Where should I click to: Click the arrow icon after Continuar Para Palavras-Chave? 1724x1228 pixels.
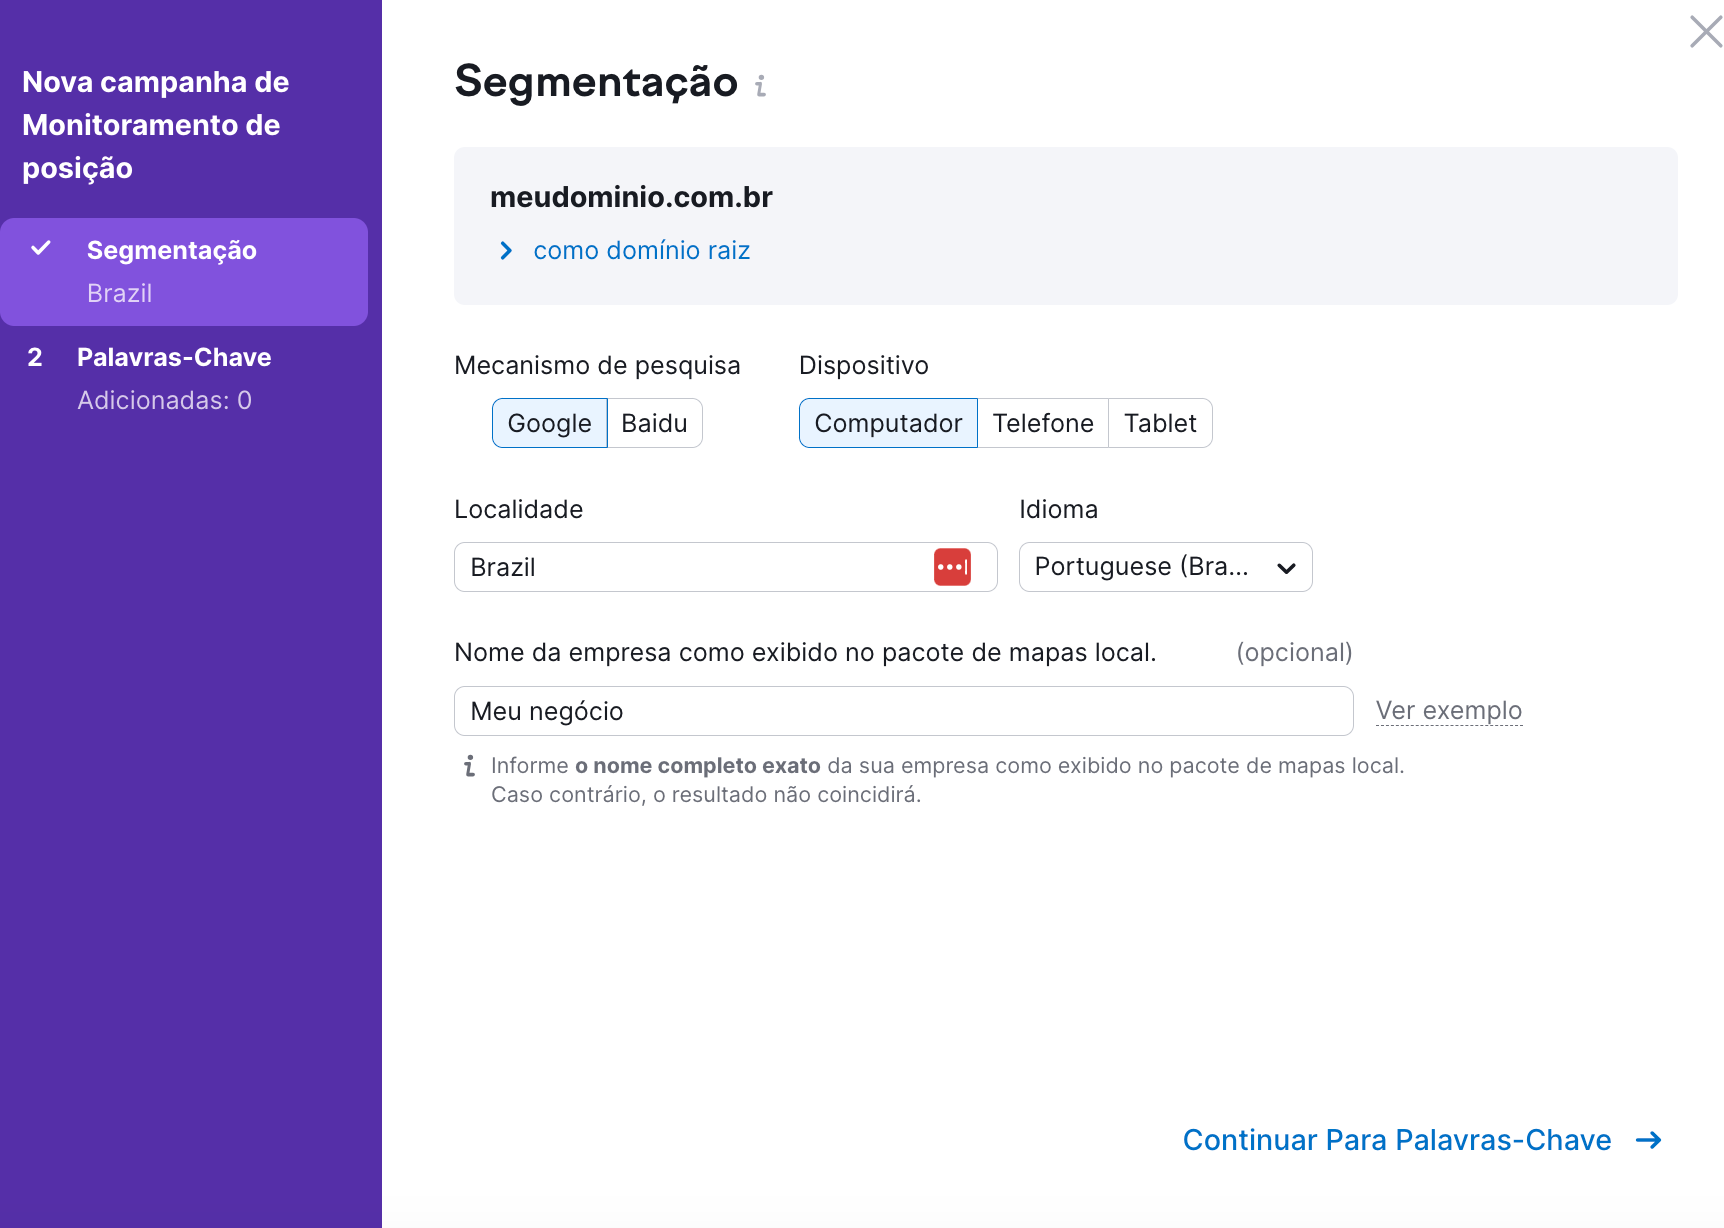click(1648, 1140)
